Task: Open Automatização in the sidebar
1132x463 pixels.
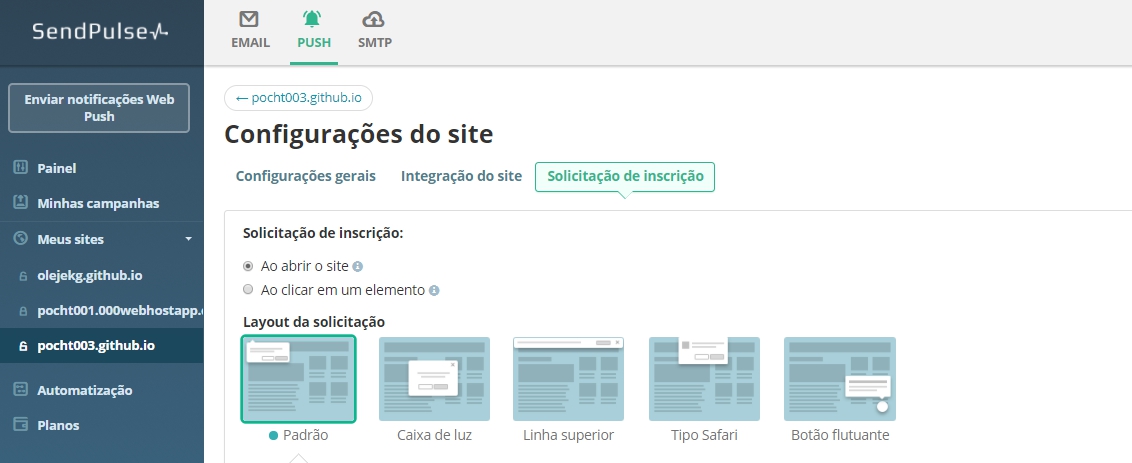Action: (84, 390)
